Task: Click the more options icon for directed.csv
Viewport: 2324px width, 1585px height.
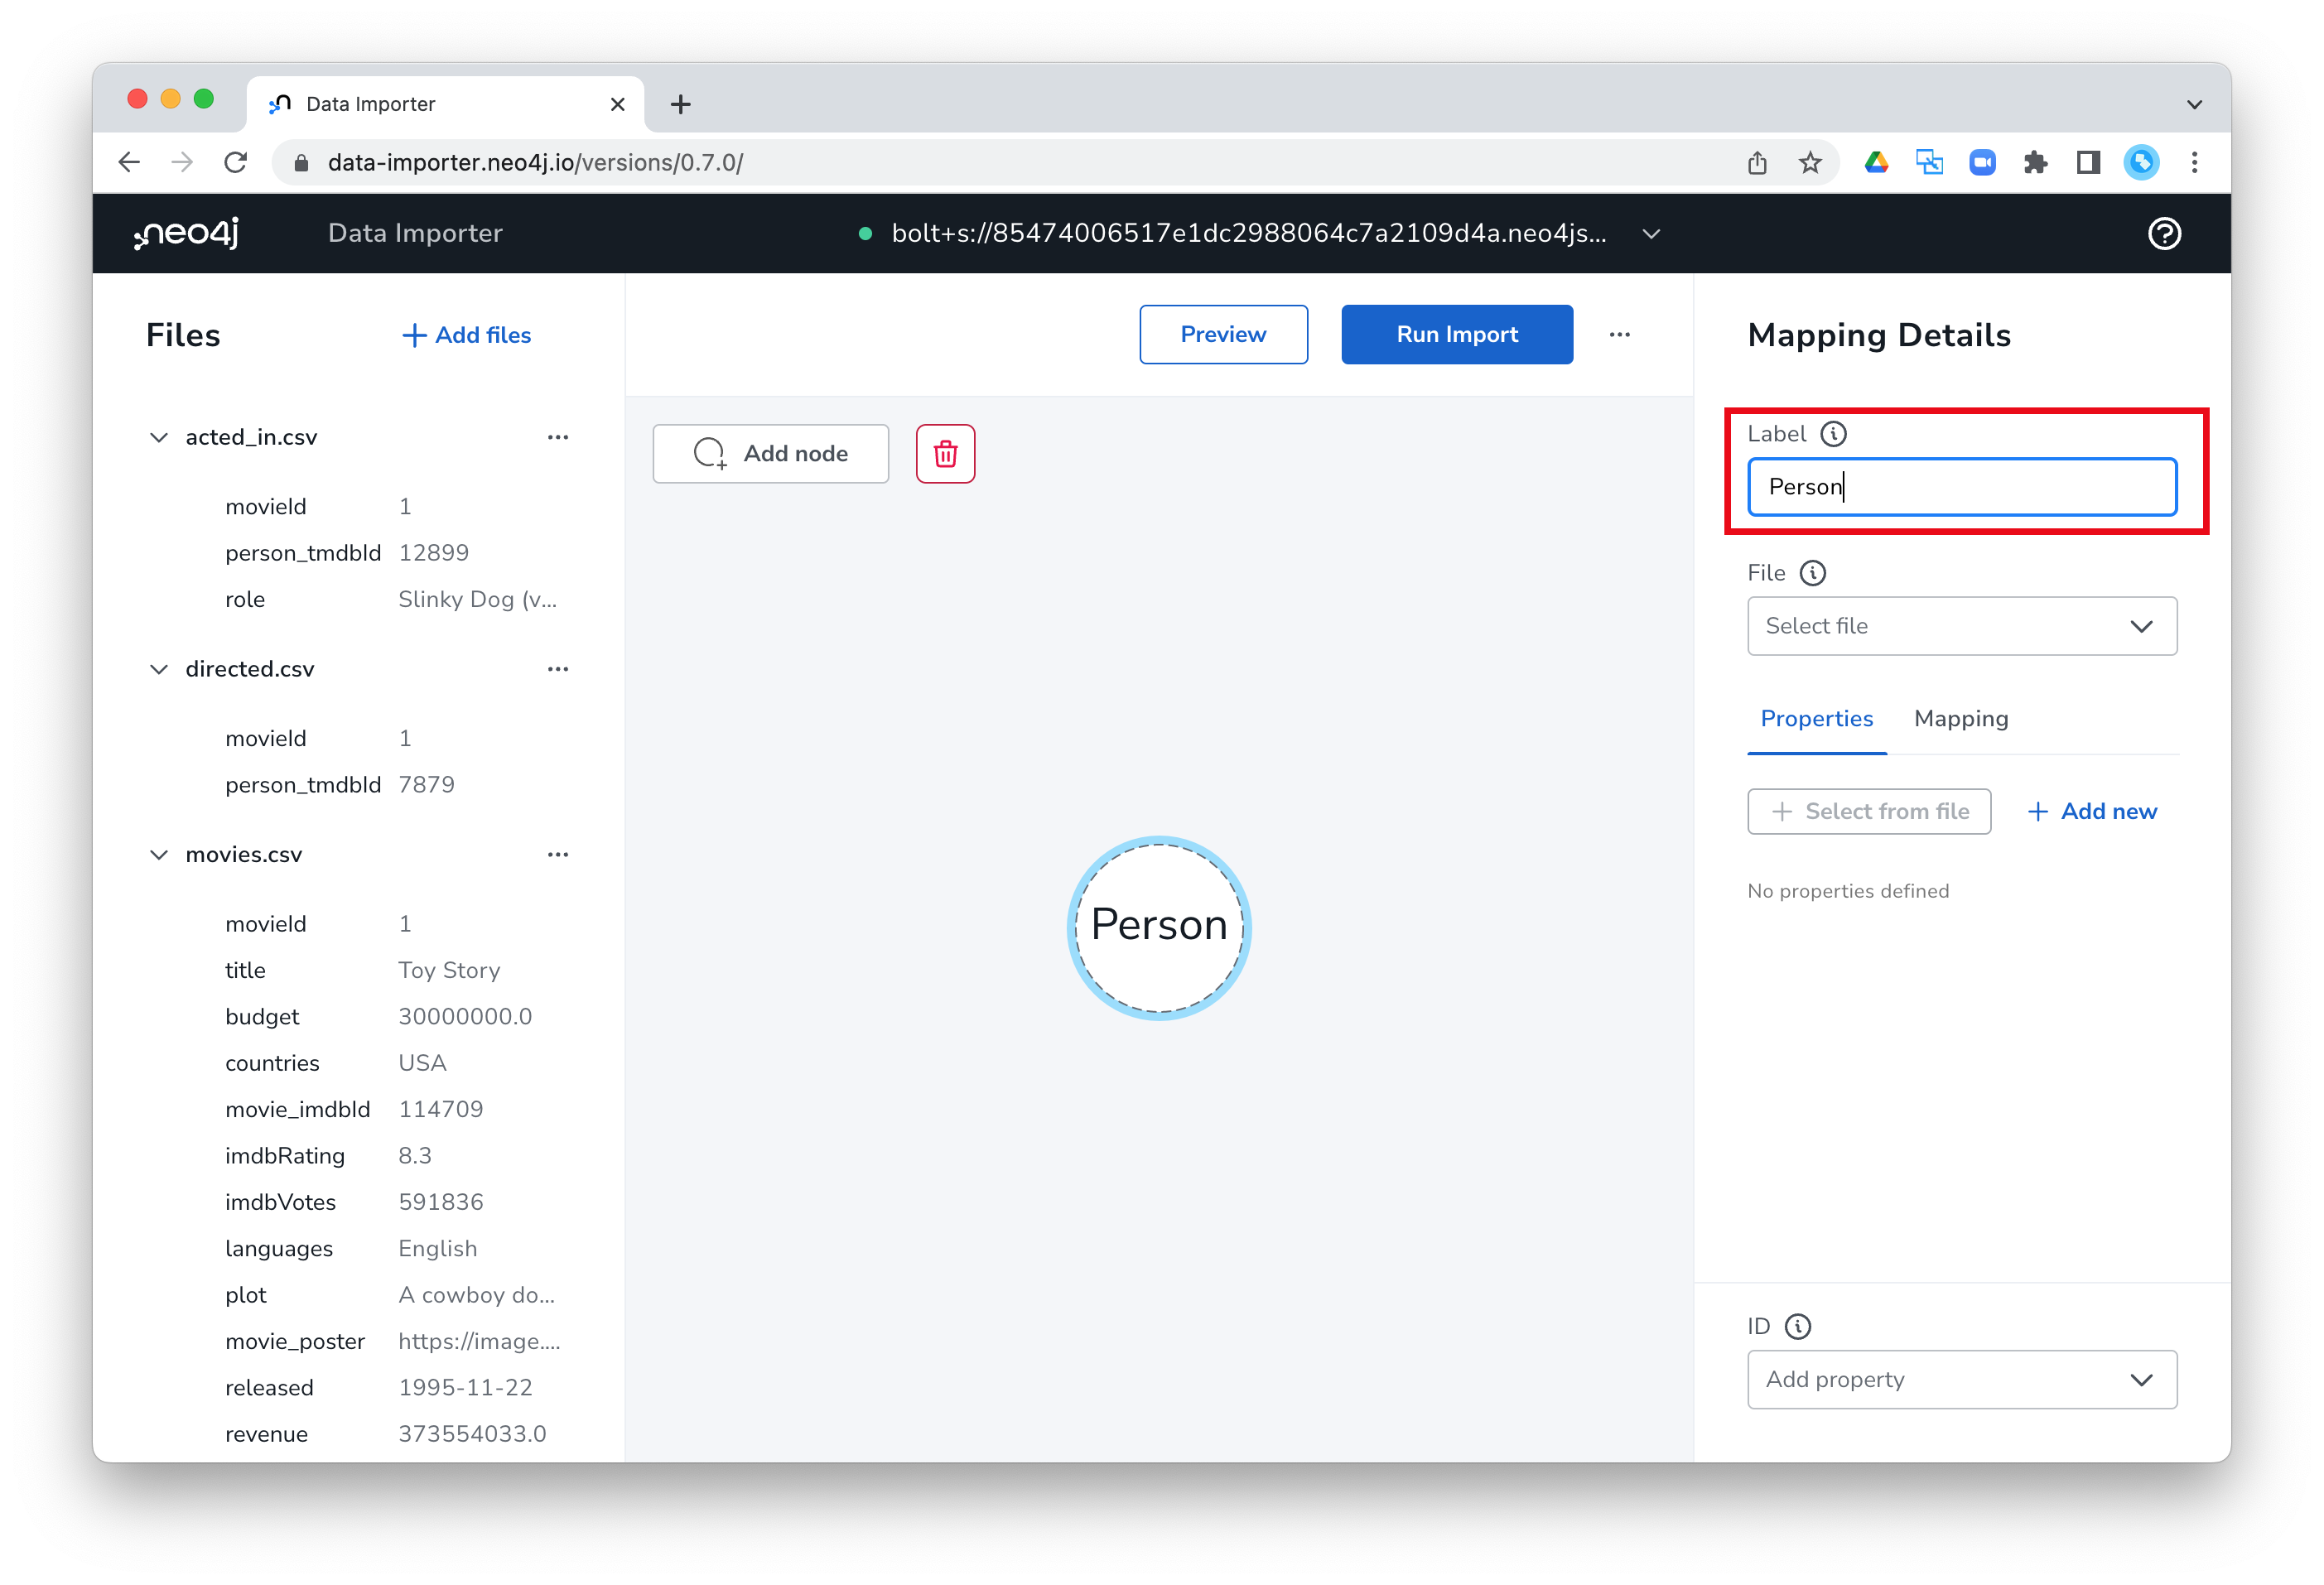Action: click(x=557, y=669)
